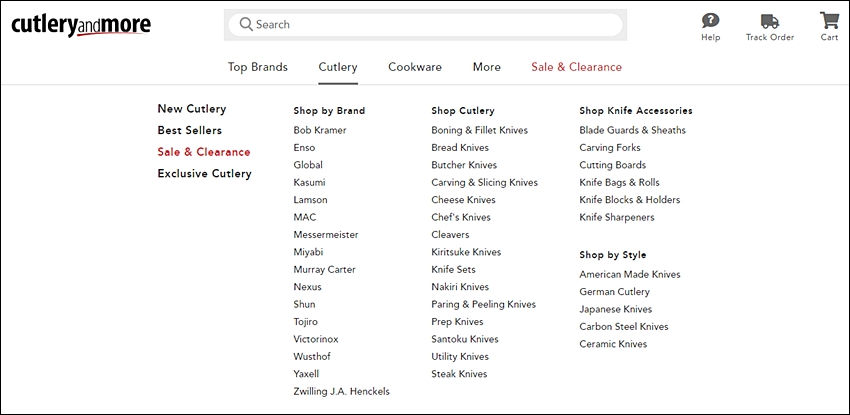Open Best Sellers link

[190, 131]
